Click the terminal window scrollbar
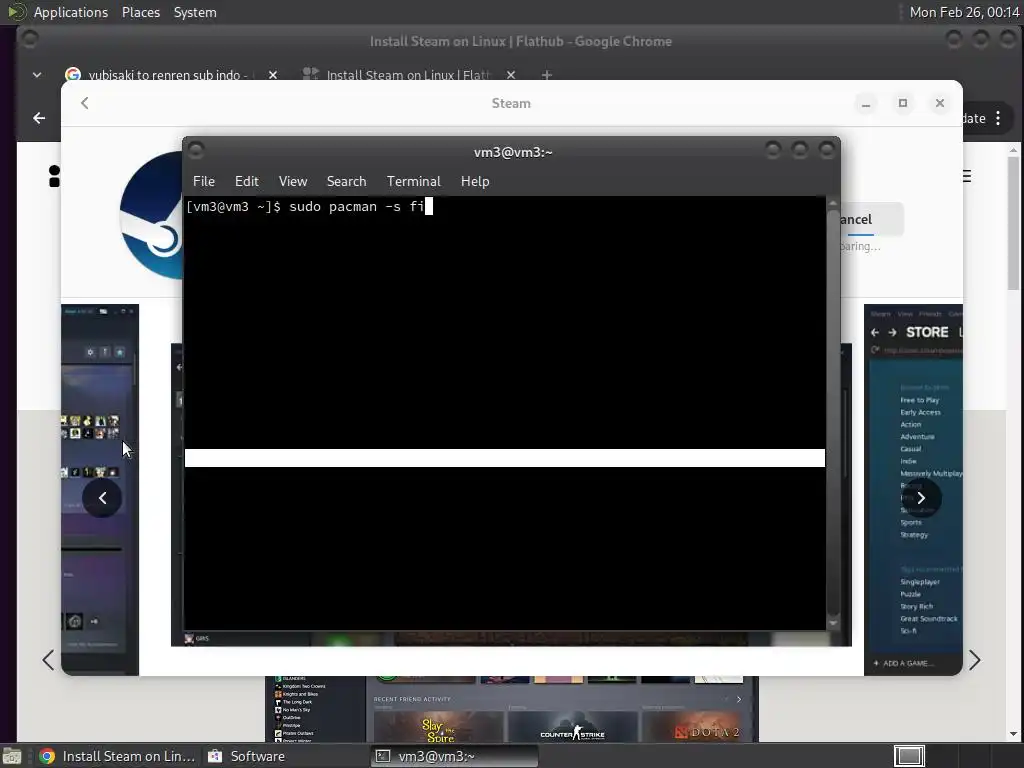The height and width of the screenshot is (768, 1024). point(833,411)
